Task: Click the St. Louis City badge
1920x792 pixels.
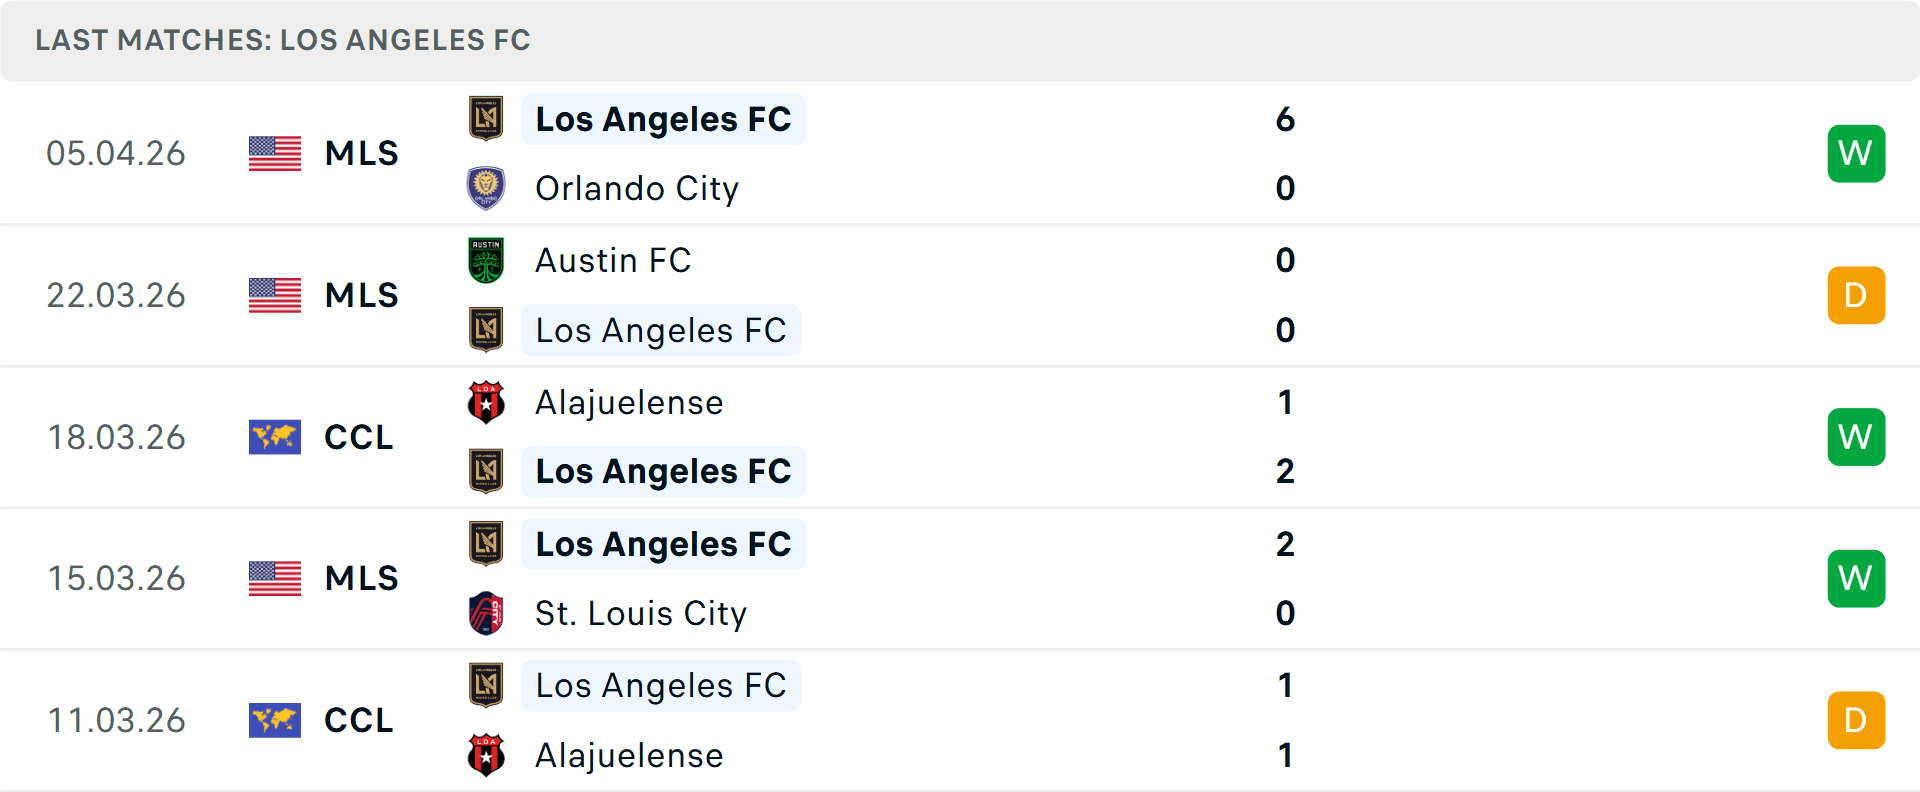Action: coord(486,613)
